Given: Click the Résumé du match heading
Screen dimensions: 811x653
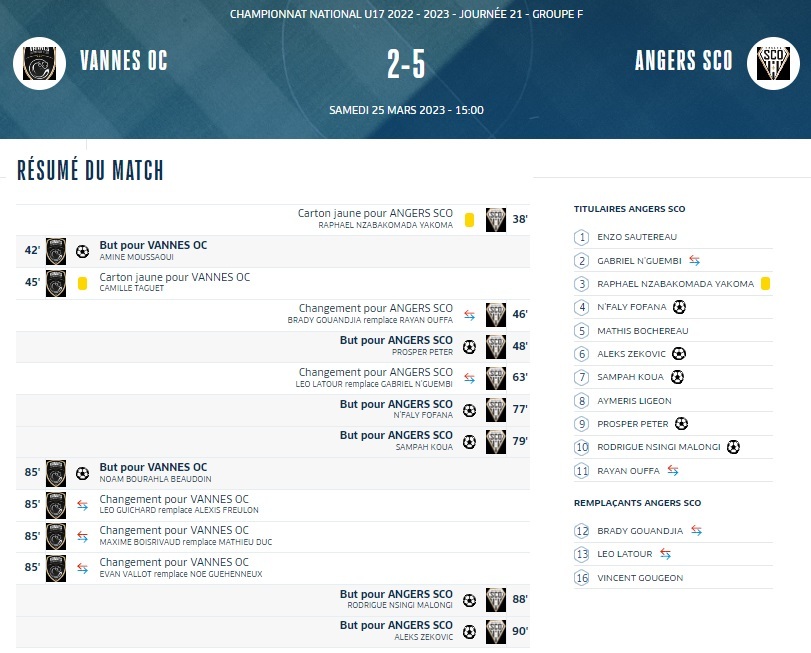Looking at the screenshot, I should [91, 171].
